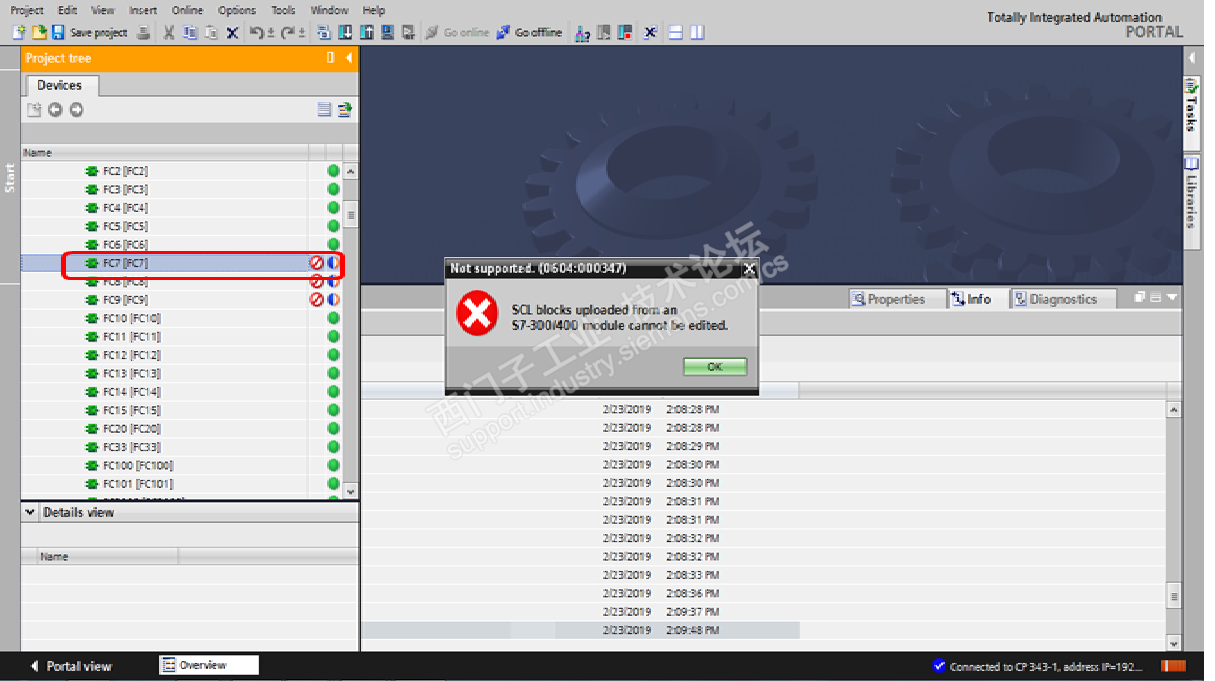Click the Delete X icon in toolbar
This screenshot has height=681, width=1215.
[232, 32]
